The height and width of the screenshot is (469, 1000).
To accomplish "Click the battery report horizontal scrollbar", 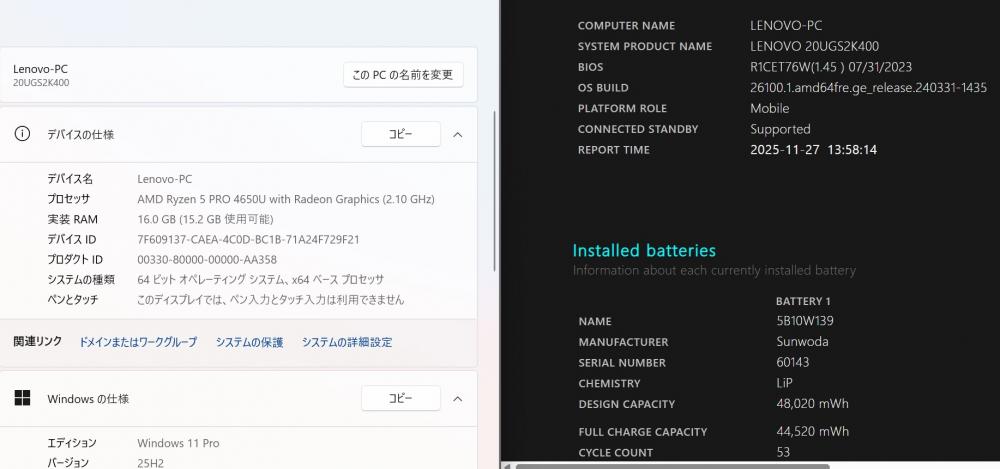I will click(x=673, y=466).
